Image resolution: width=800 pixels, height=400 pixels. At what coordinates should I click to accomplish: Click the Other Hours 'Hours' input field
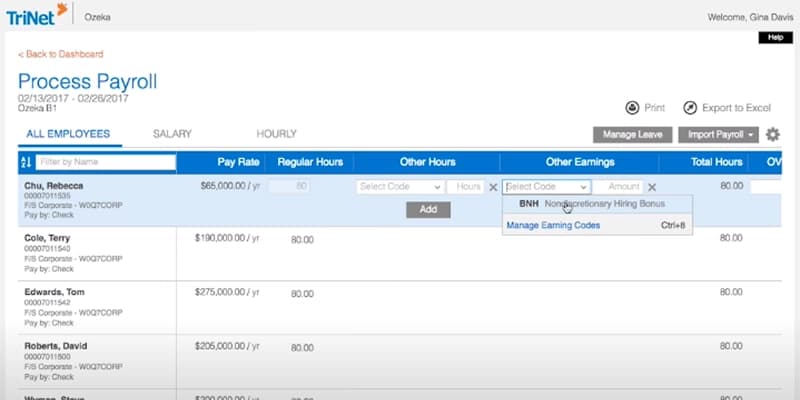[465, 187]
